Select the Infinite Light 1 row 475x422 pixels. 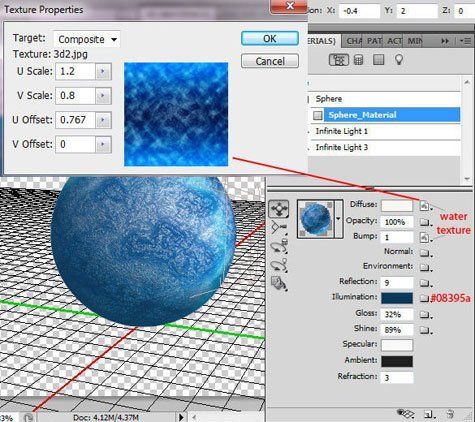click(x=384, y=131)
